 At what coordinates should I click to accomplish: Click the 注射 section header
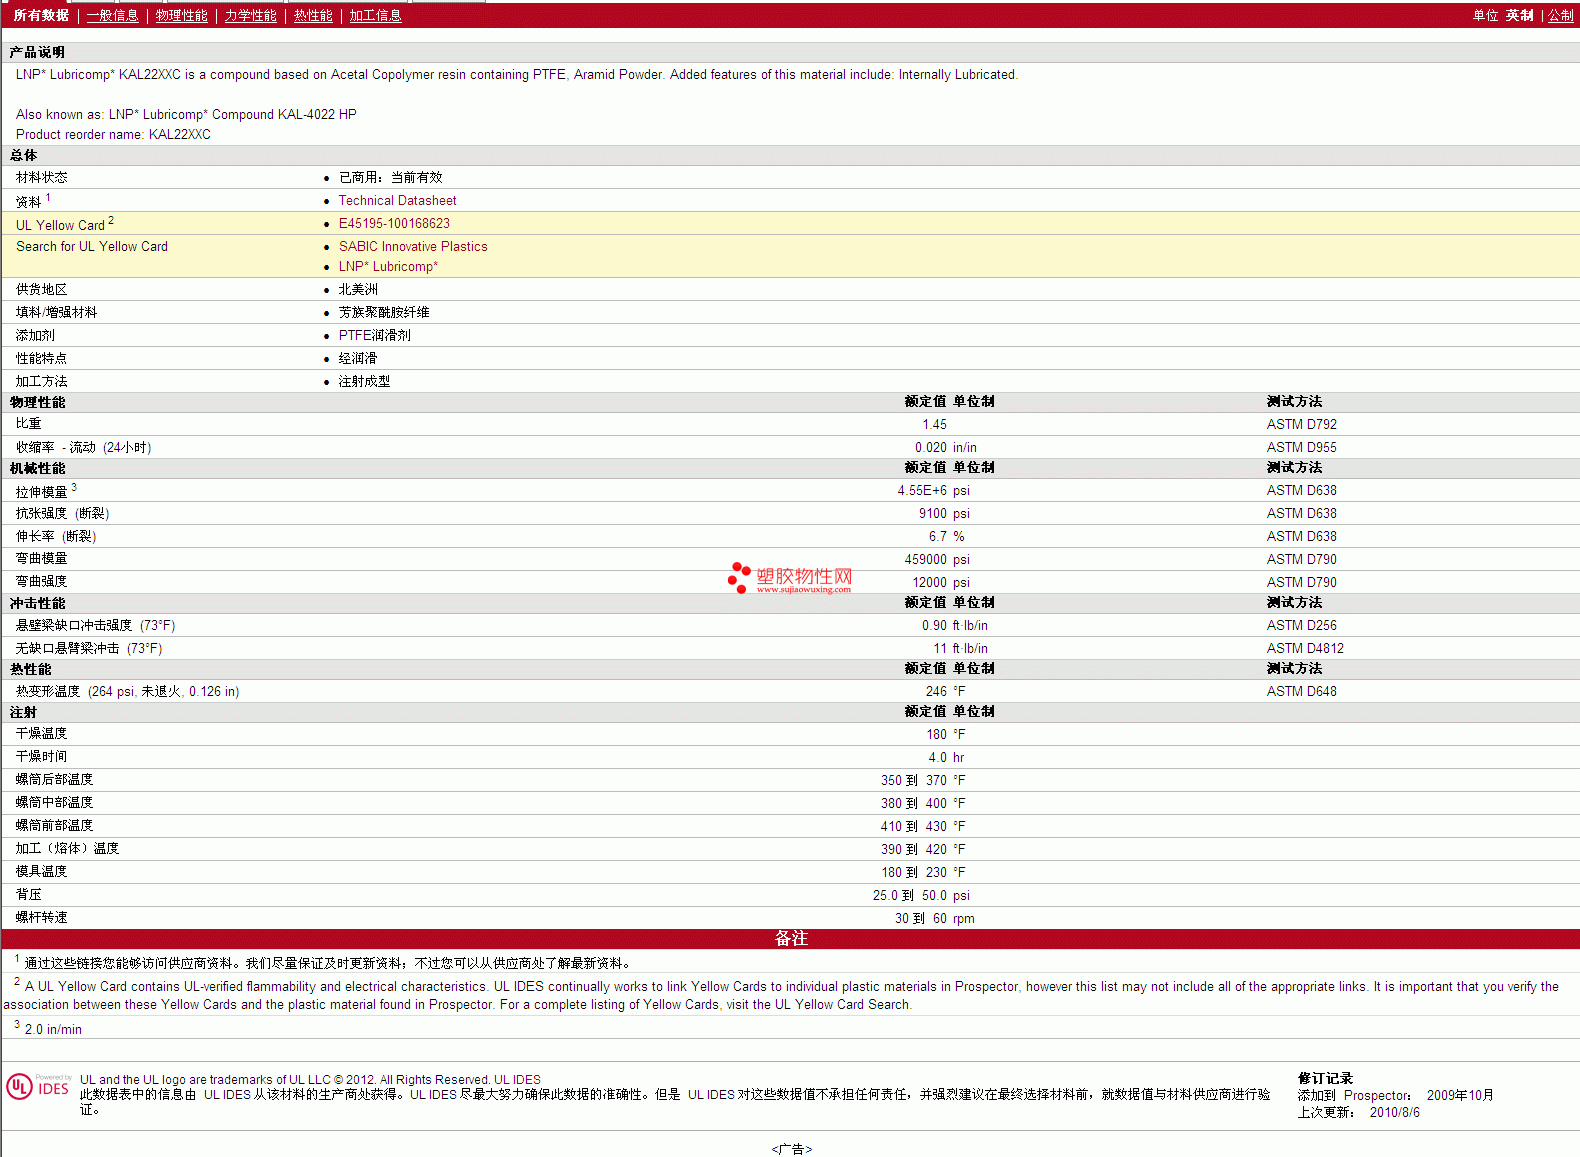[23, 712]
